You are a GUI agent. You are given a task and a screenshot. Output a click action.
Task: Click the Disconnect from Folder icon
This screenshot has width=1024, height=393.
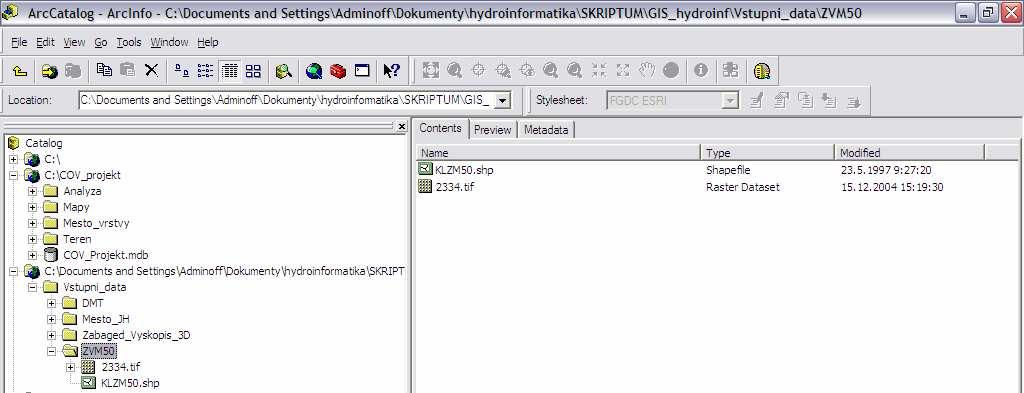(x=72, y=71)
